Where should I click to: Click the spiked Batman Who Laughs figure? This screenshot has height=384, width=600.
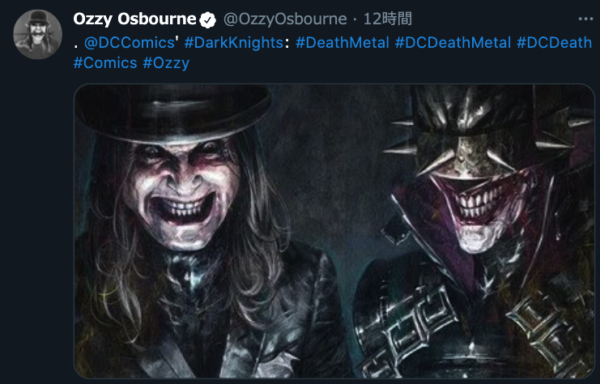pos(473,231)
